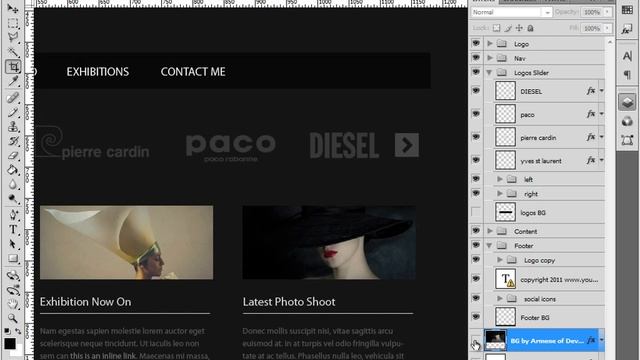
Task: Expand the Content group
Action: coord(490,231)
